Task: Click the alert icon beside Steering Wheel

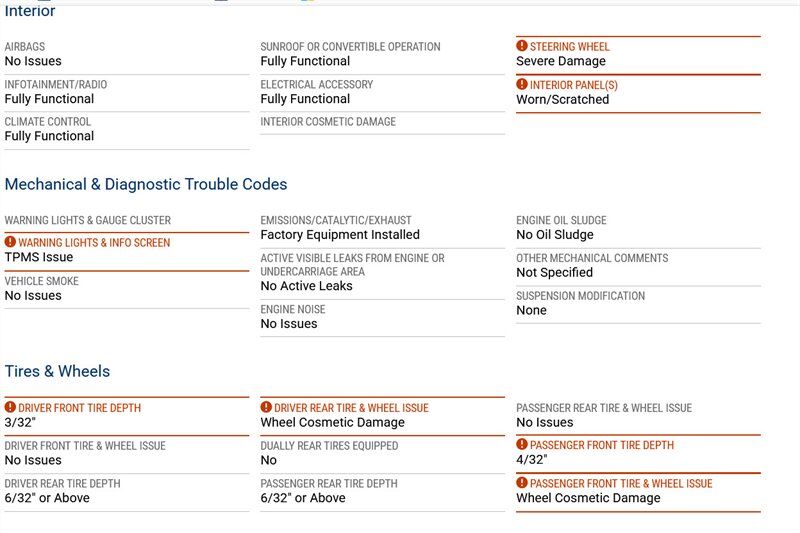Action: [x=522, y=46]
